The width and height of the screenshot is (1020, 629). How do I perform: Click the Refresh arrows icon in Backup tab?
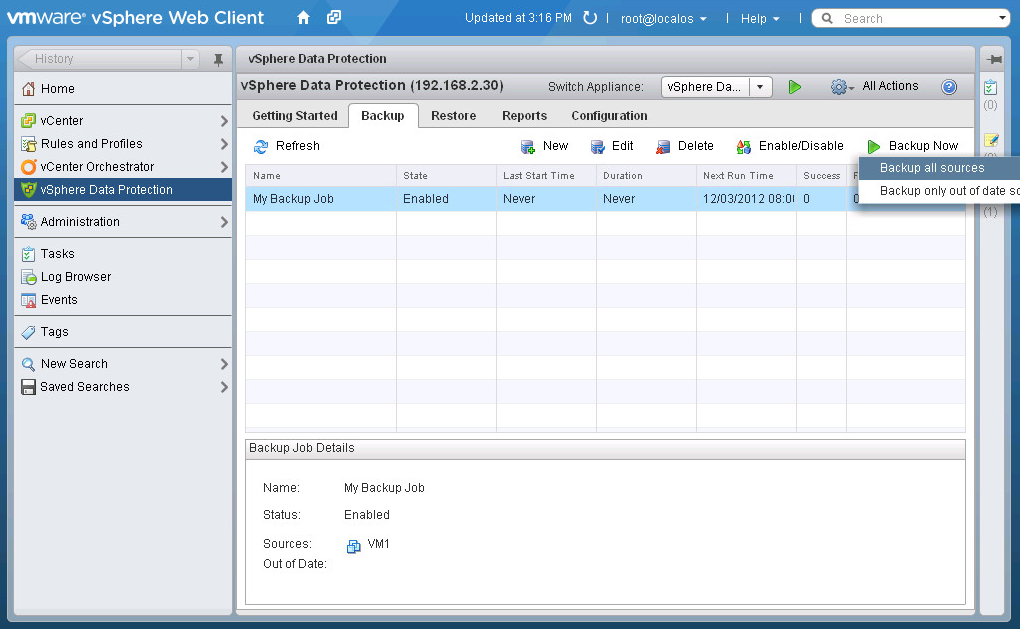261,146
